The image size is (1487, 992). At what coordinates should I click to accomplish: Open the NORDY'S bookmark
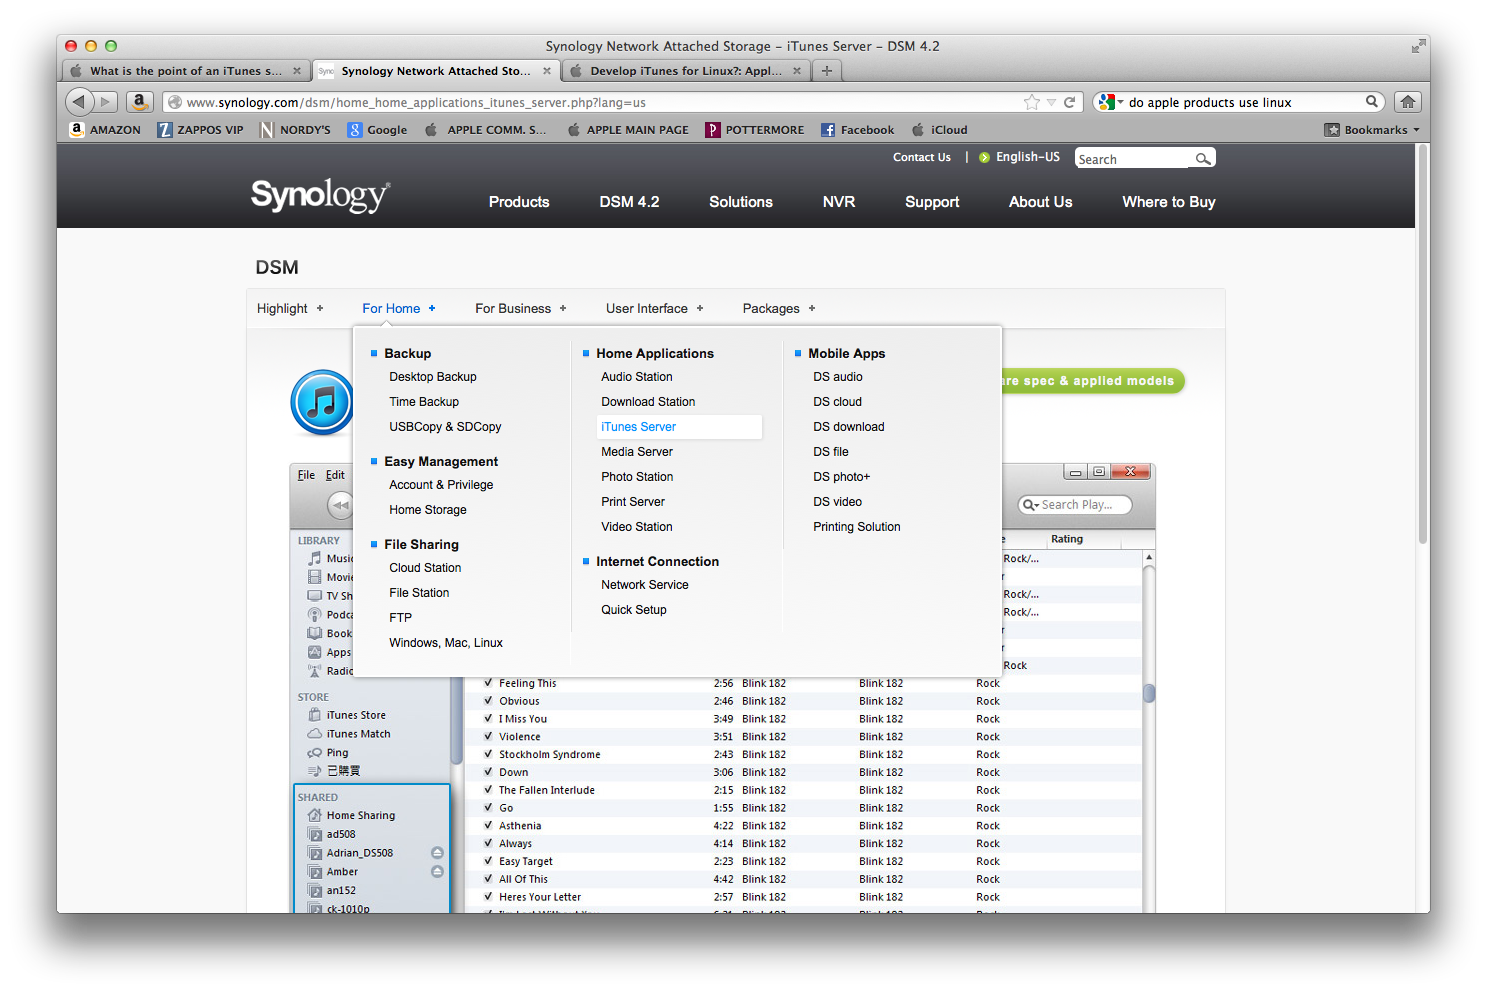pos(295,130)
